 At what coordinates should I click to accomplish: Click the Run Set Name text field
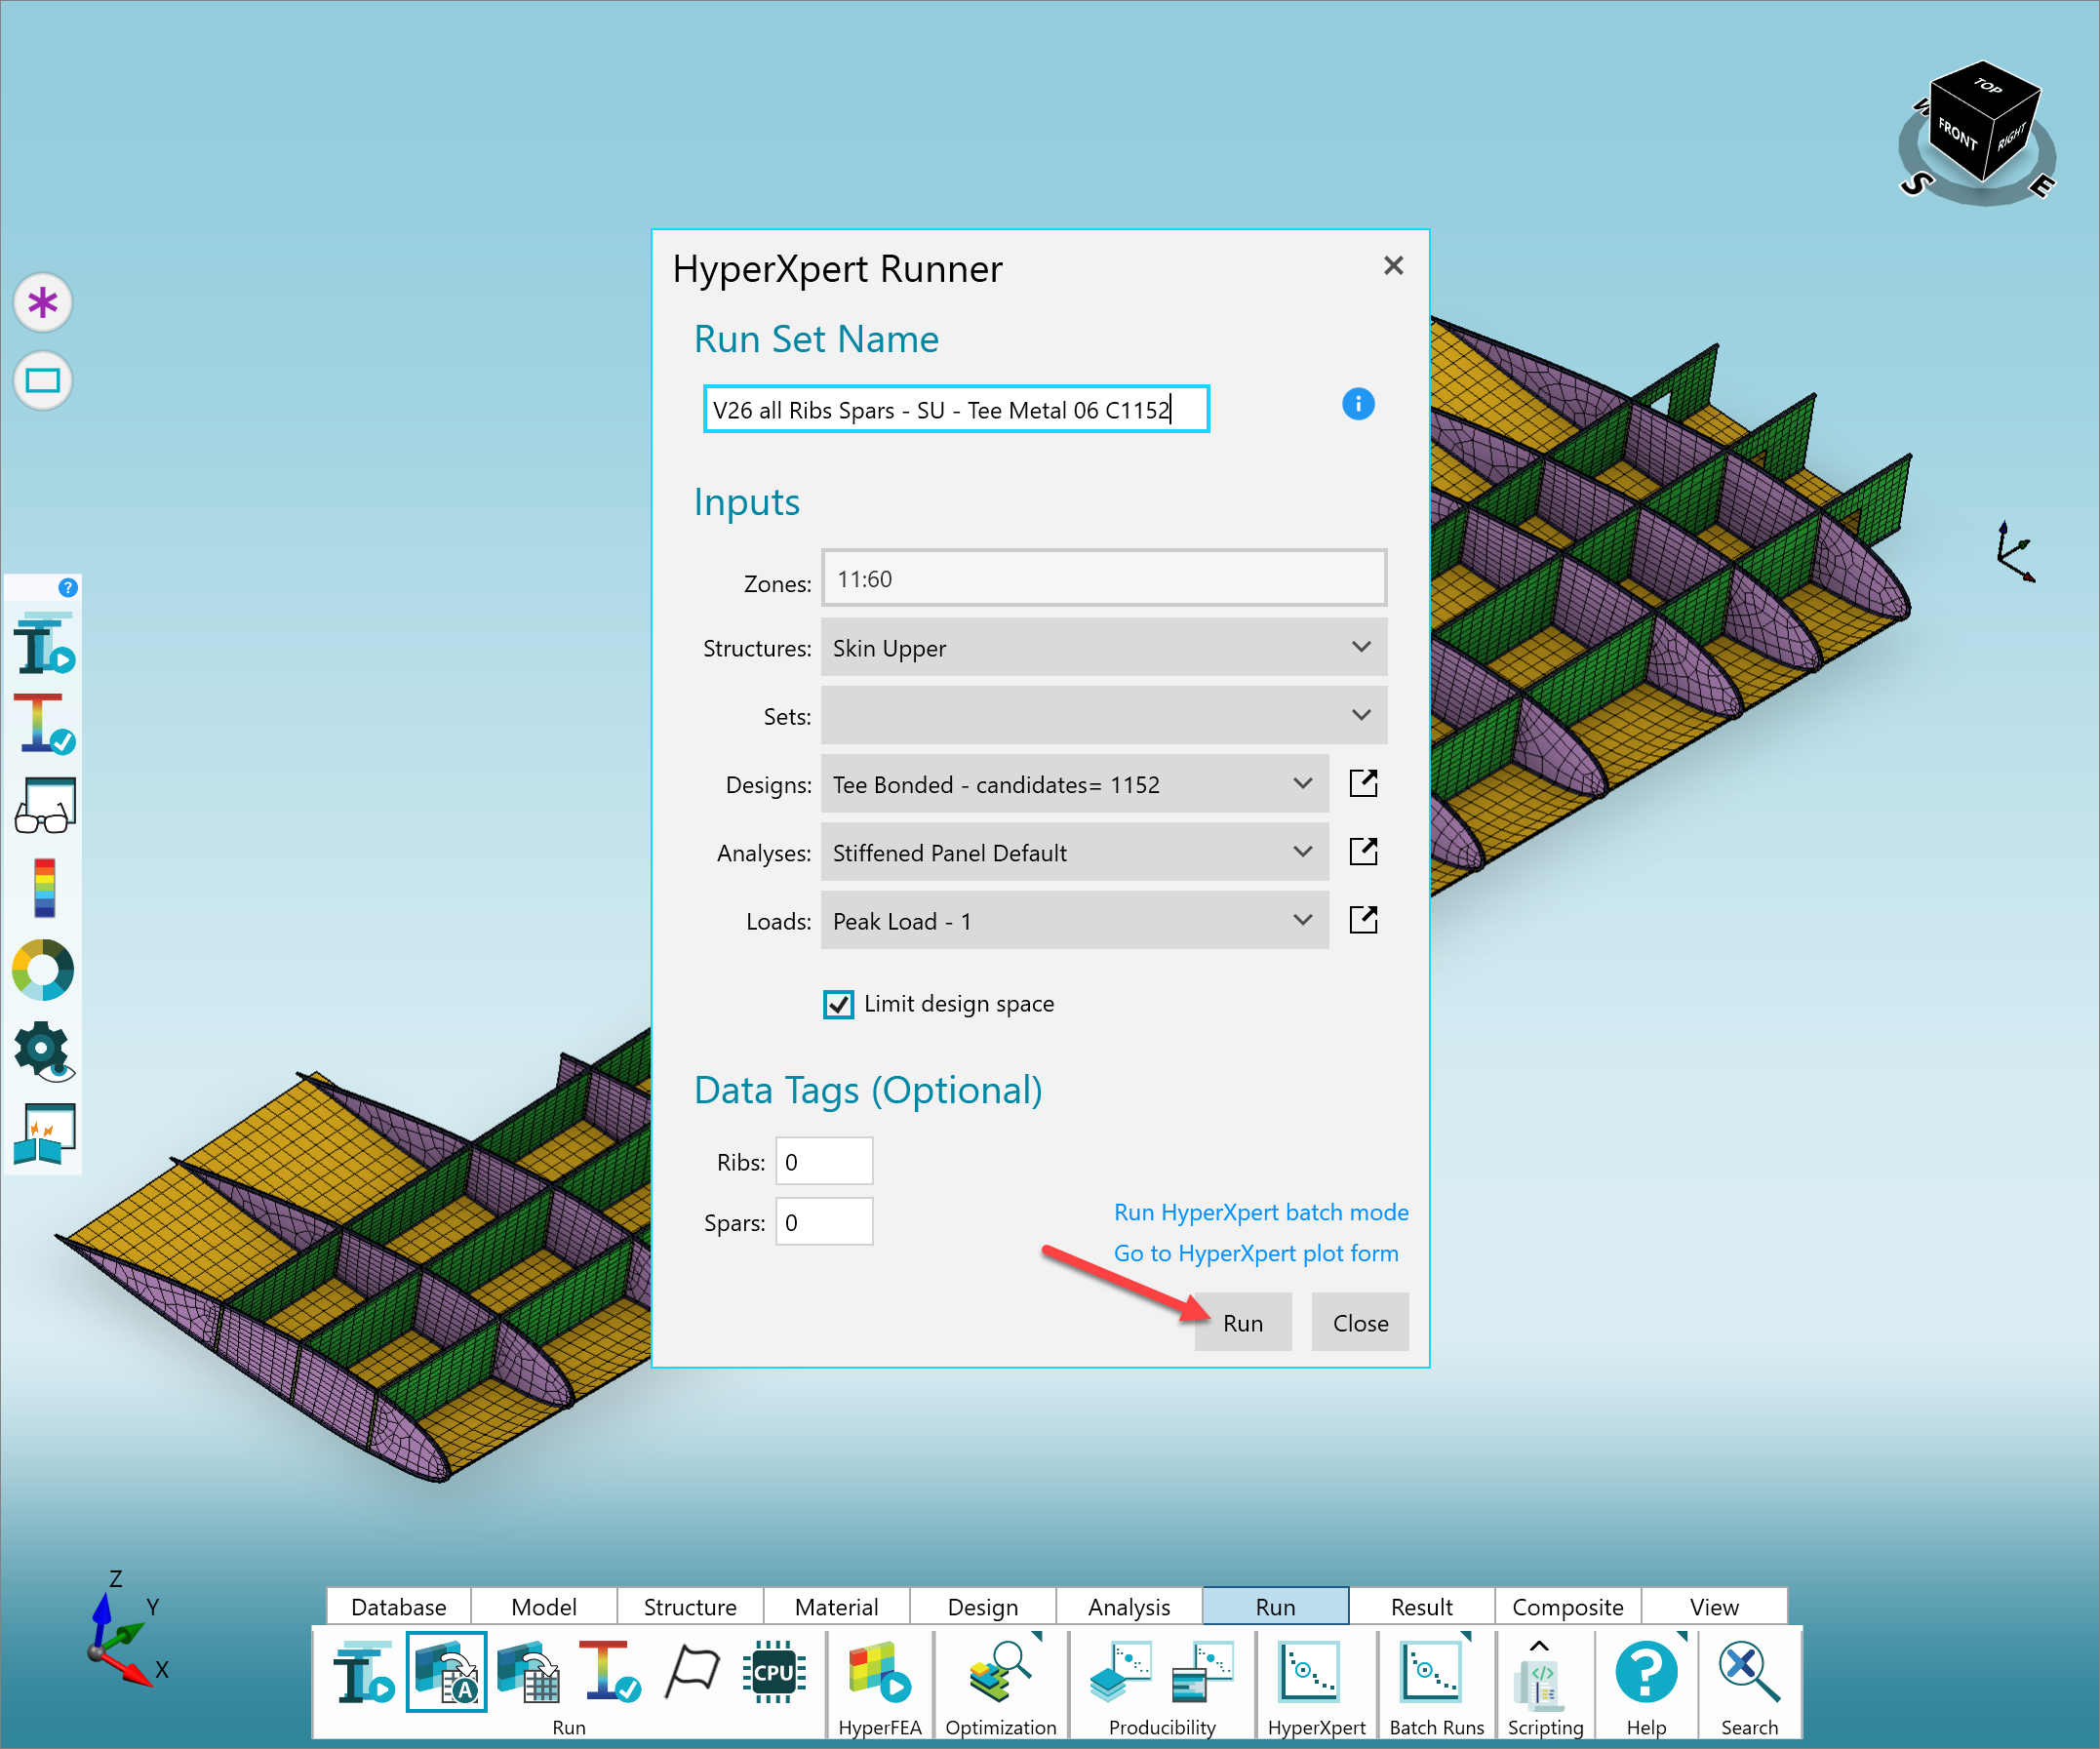coord(956,409)
